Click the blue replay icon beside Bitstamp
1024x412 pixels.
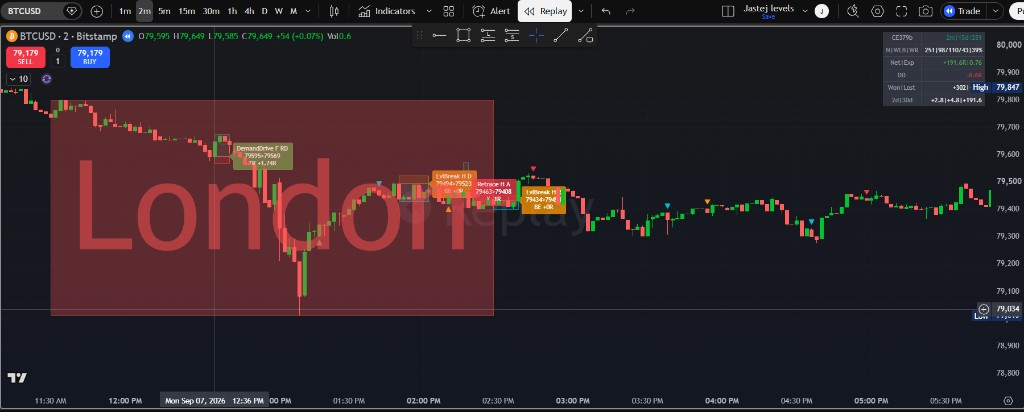point(129,37)
